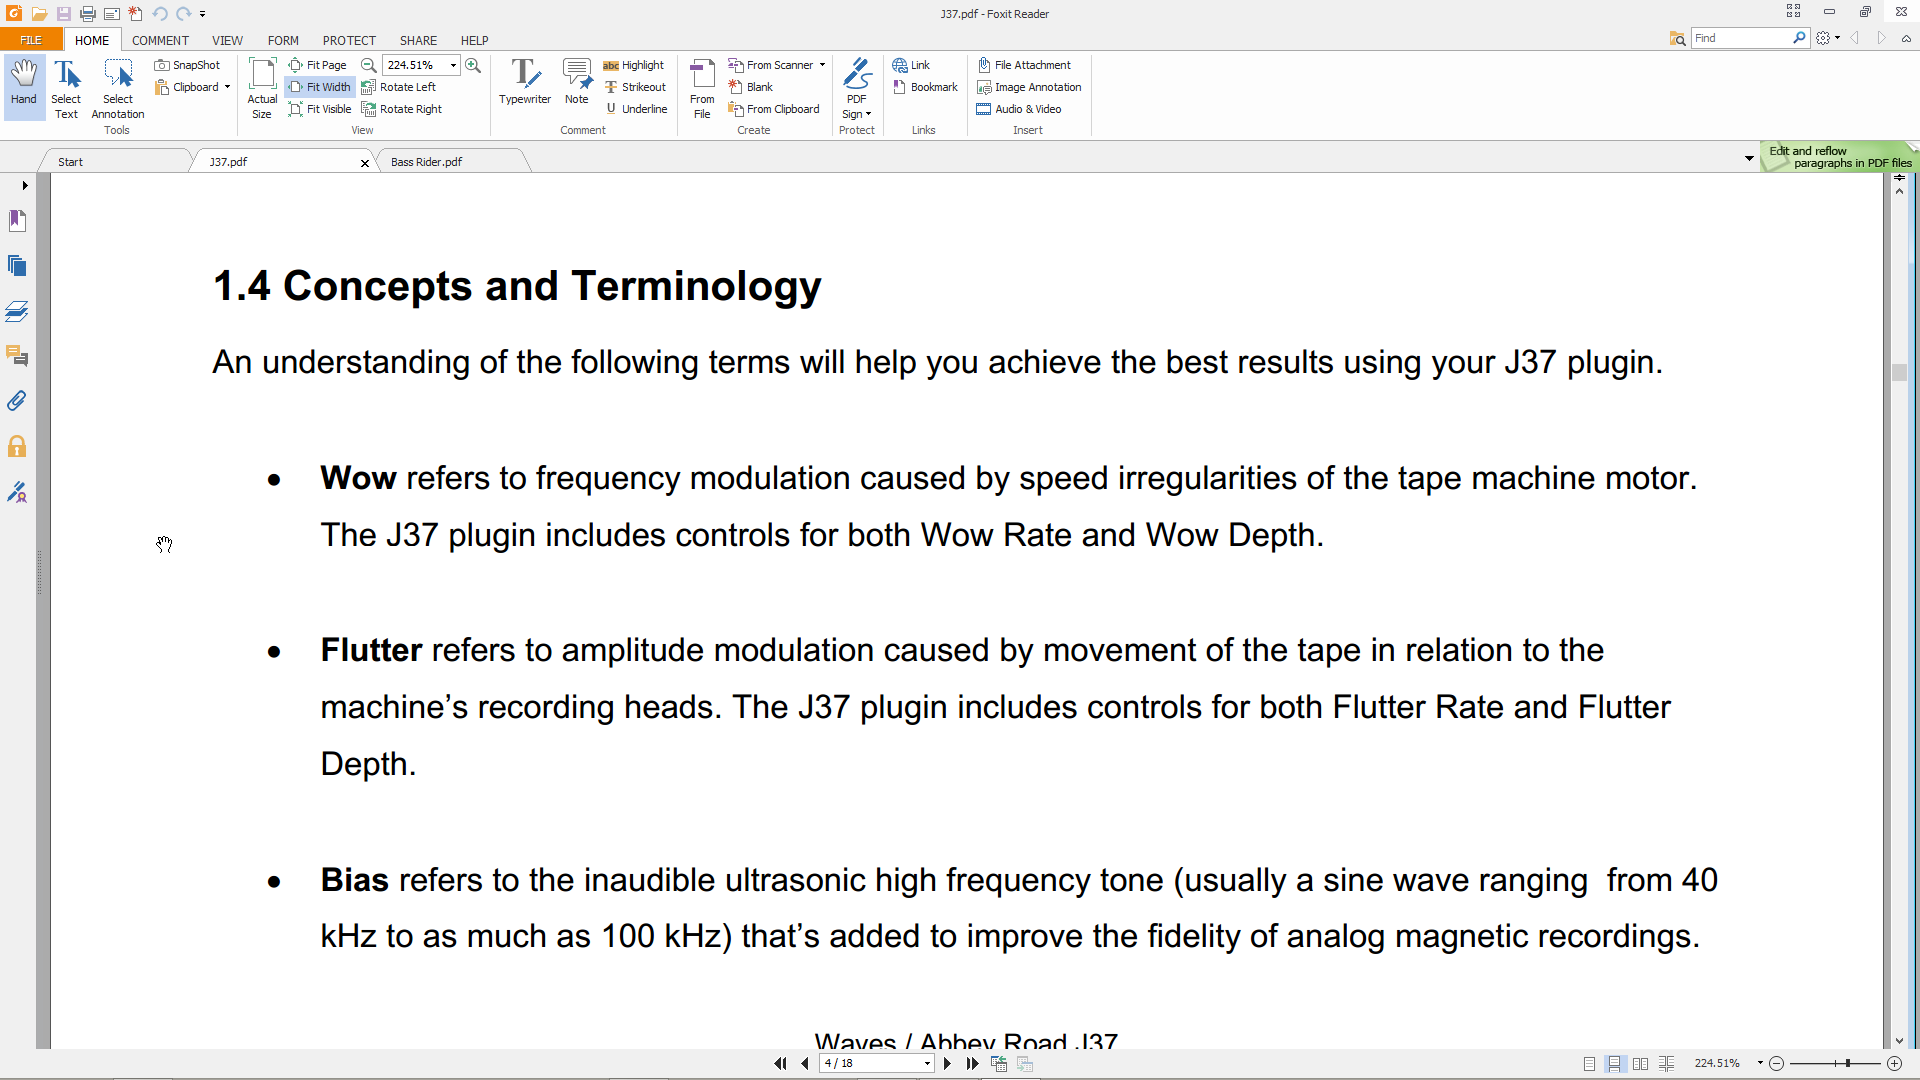Open the security lock panel
The height and width of the screenshot is (1080, 1920).
point(17,446)
